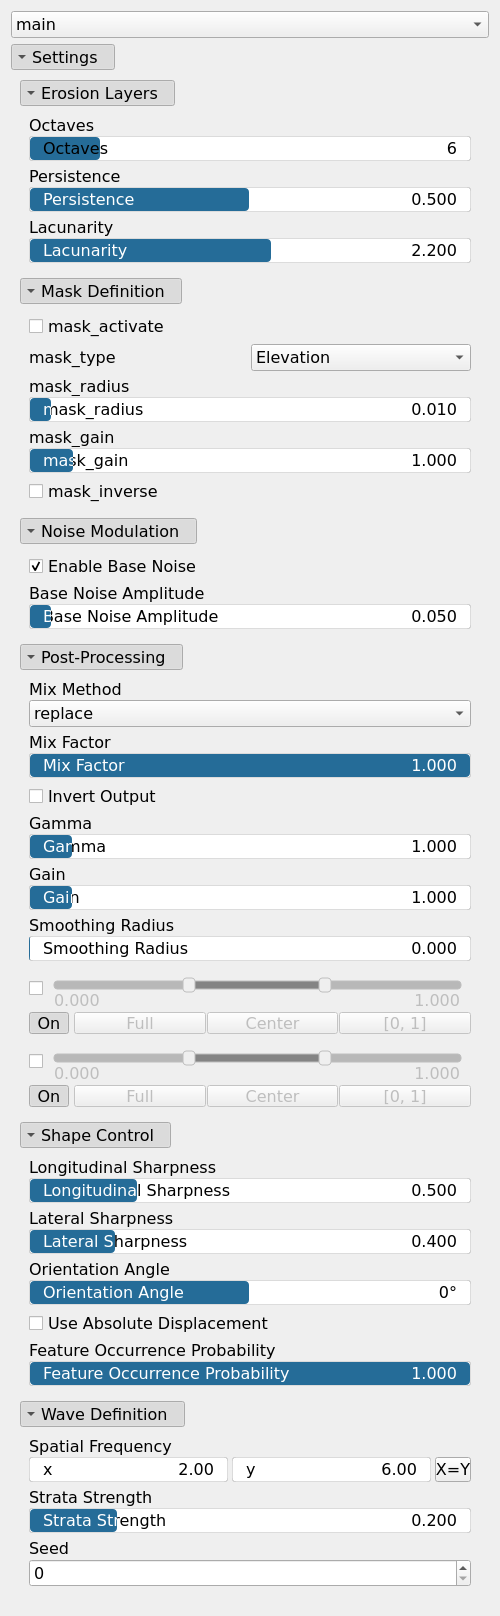500x1616 pixels.
Task: Click the Lacunarity slider bar
Action: coord(249,250)
